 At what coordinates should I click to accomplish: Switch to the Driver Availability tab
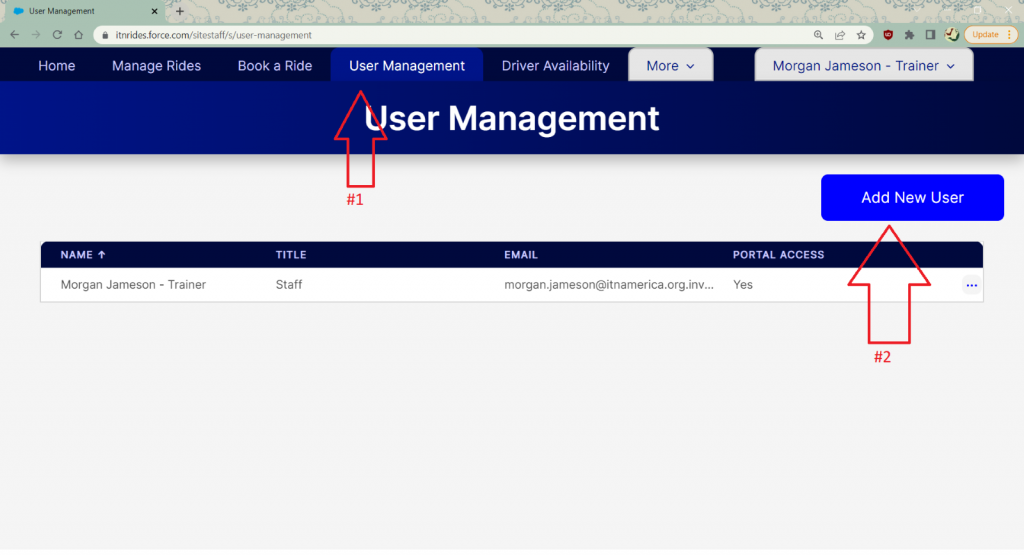555,66
